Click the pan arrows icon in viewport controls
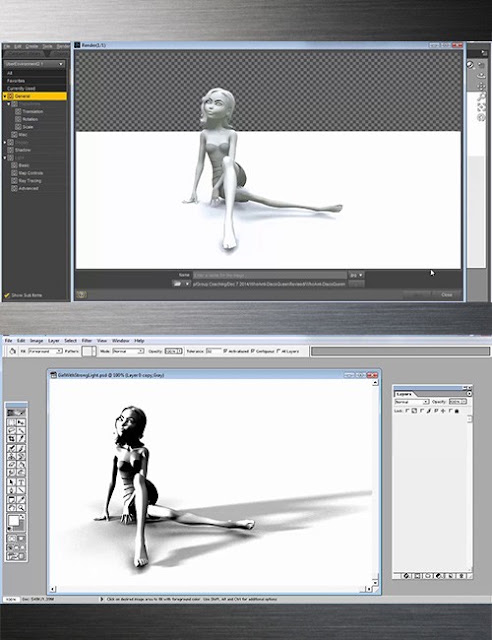Screen dimensions: 492x640 pos(482,86)
